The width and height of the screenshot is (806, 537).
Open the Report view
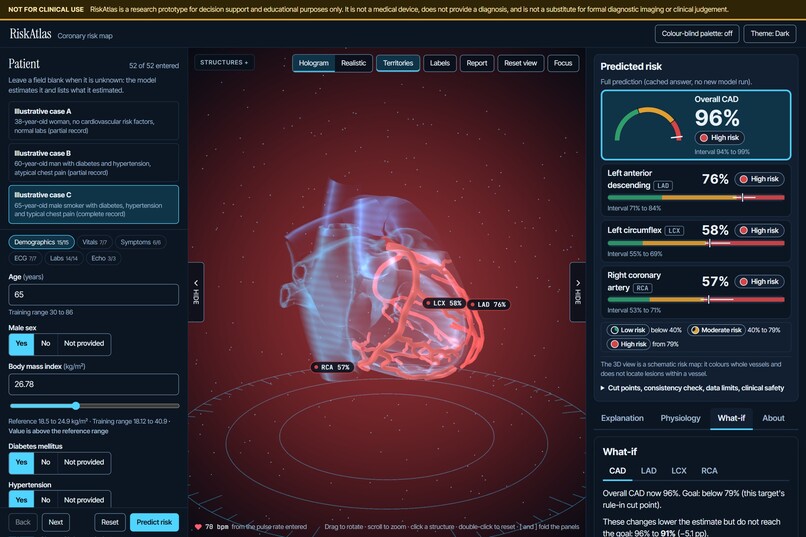(x=477, y=63)
